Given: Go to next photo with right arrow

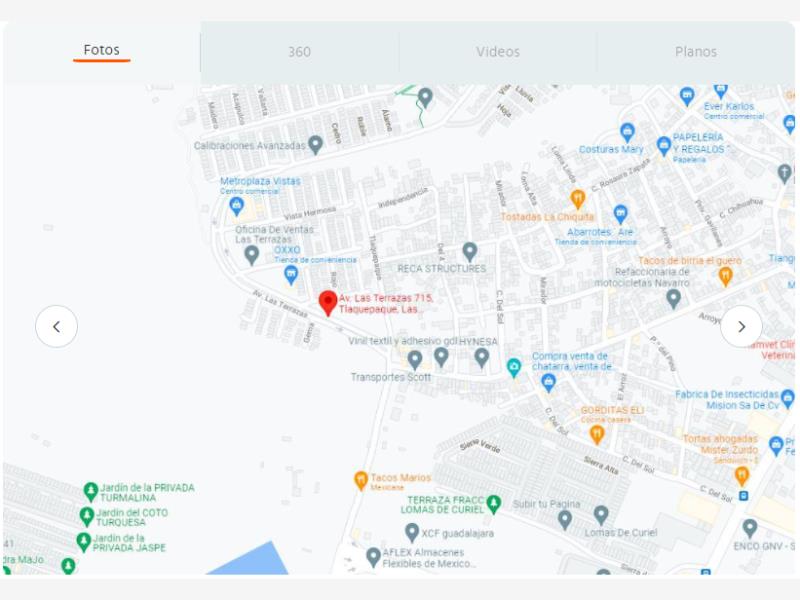Looking at the screenshot, I should 741,327.
